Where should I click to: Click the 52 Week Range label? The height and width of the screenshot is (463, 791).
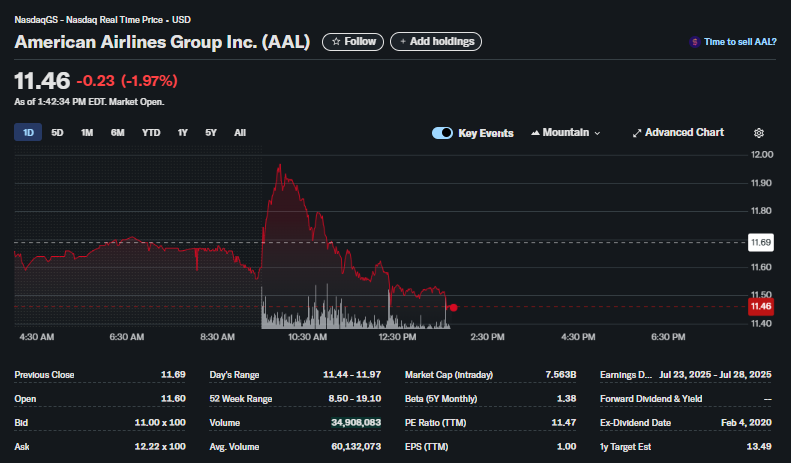click(x=241, y=398)
